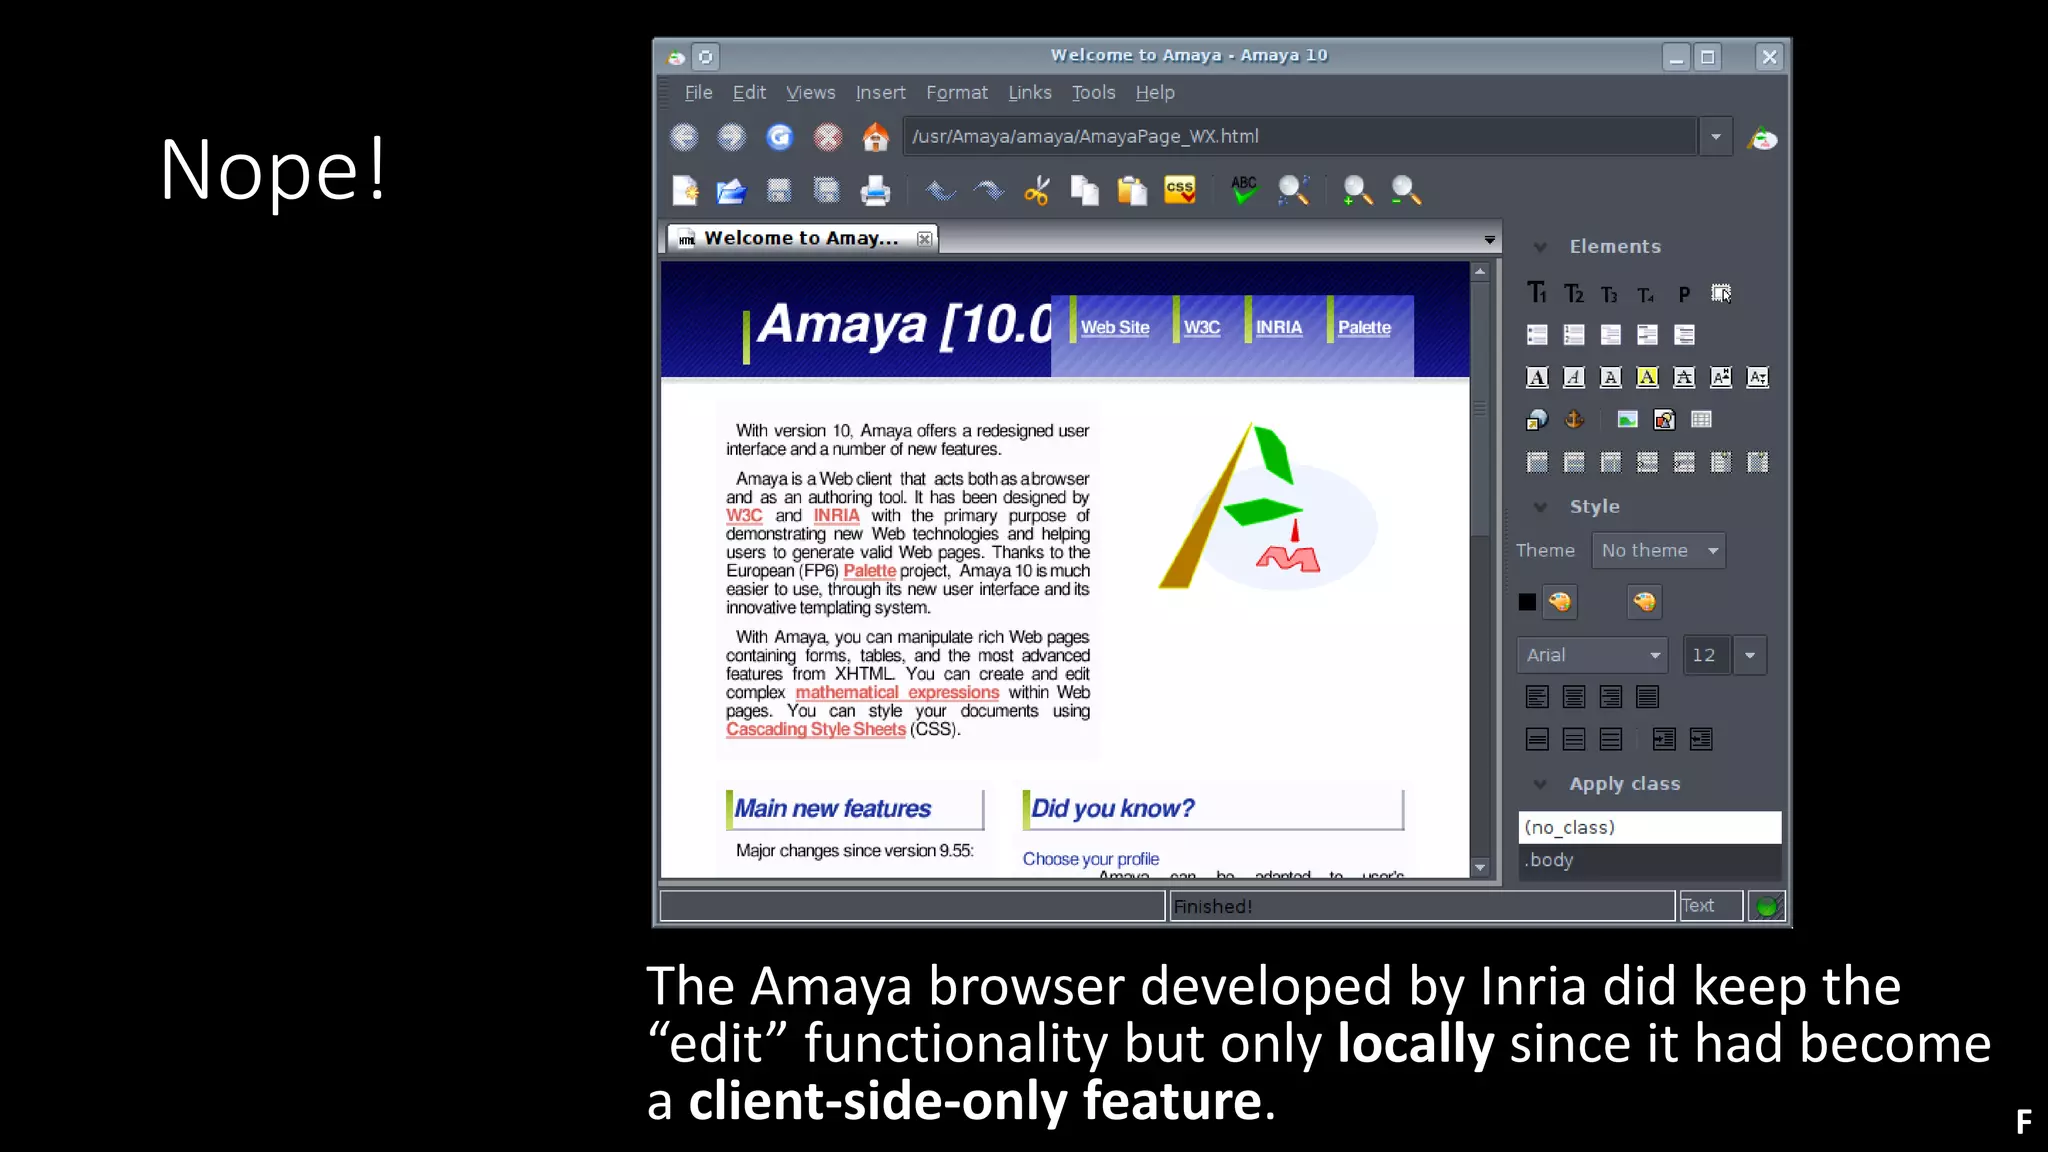The height and width of the screenshot is (1152, 2048).
Task: Follow the W3C link in the banner
Action: [x=1202, y=327]
